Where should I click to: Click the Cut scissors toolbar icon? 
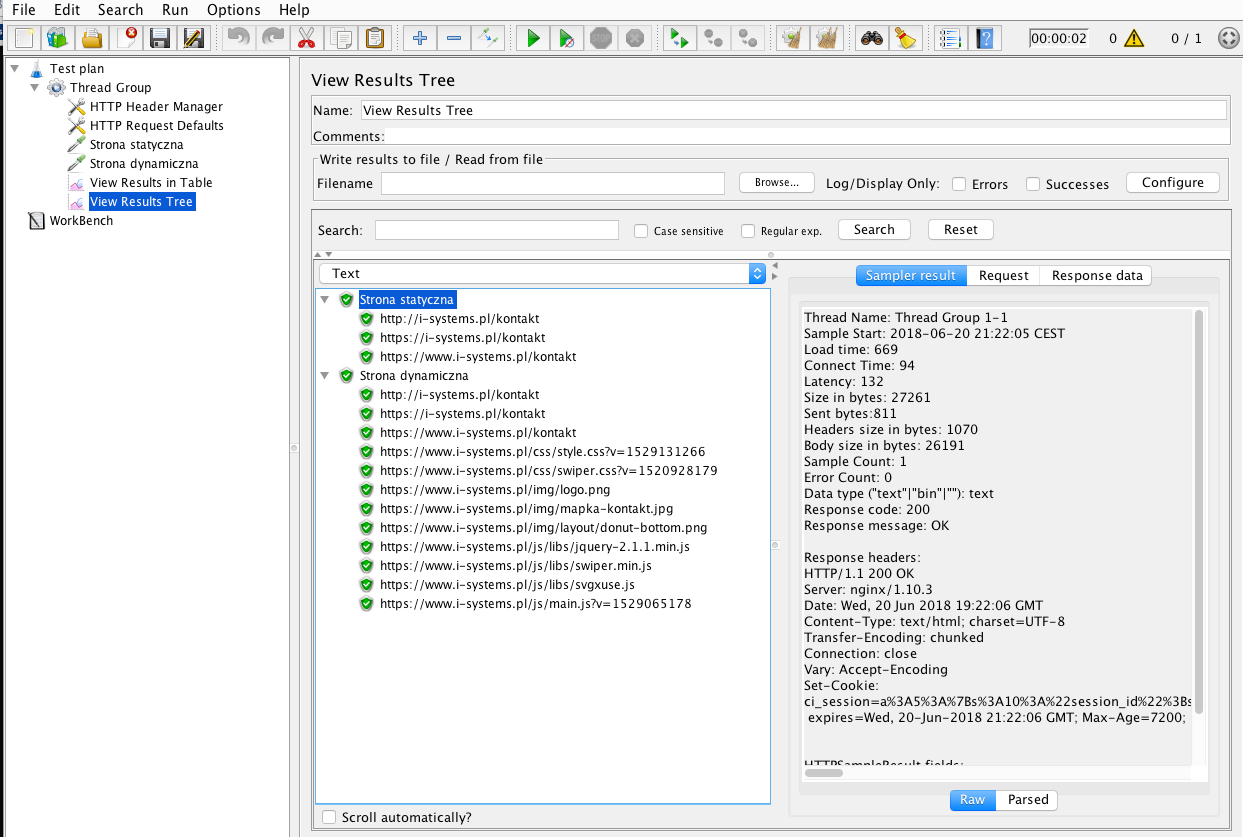(x=306, y=39)
